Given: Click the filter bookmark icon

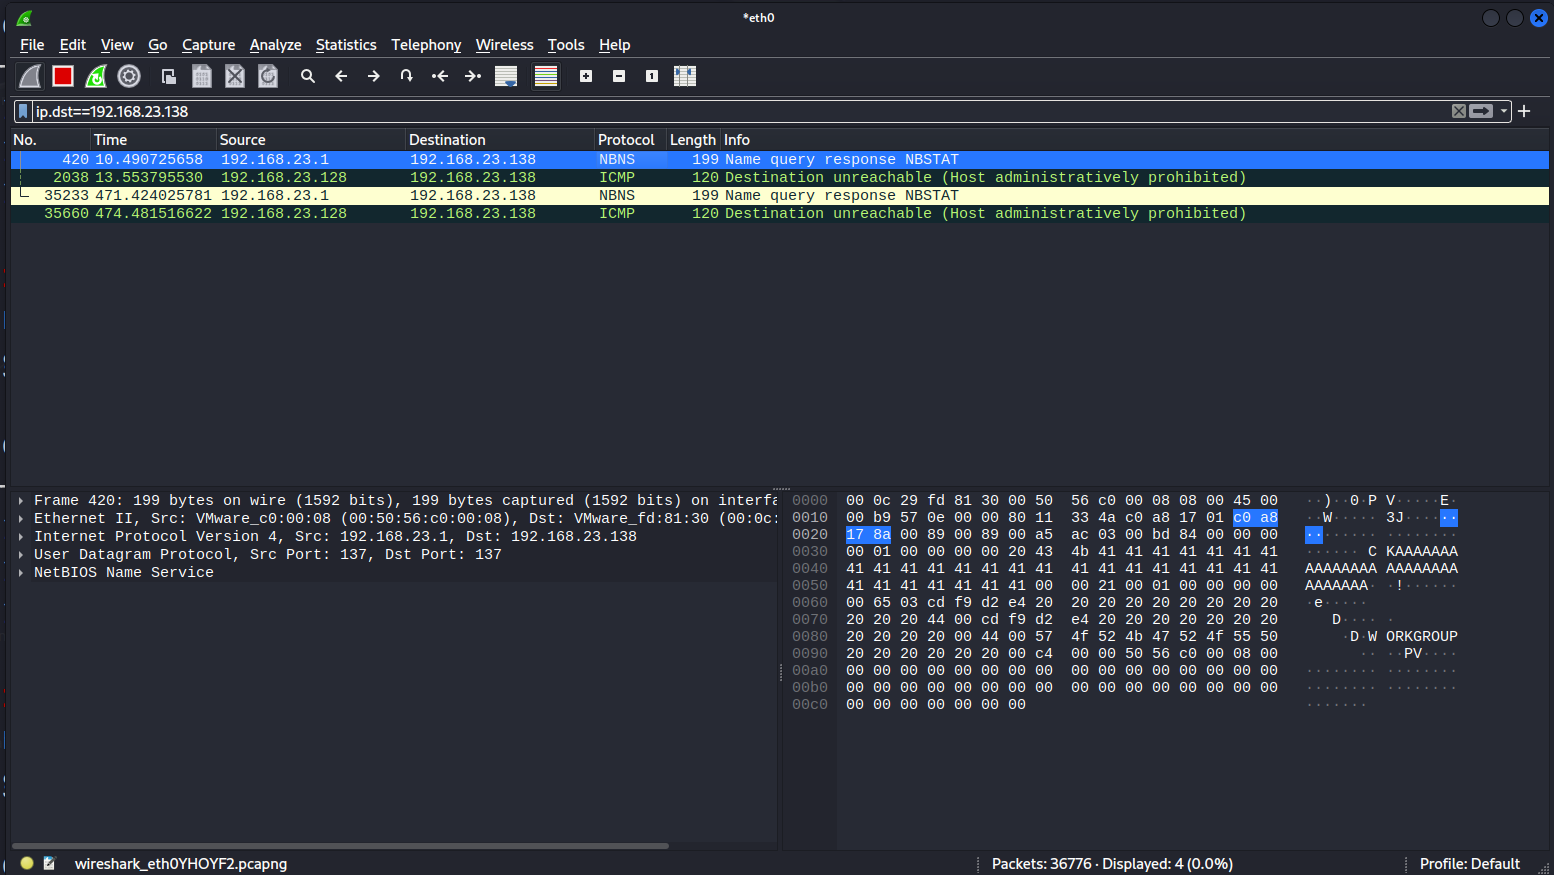Looking at the screenshot, I should tap(23, 111).
